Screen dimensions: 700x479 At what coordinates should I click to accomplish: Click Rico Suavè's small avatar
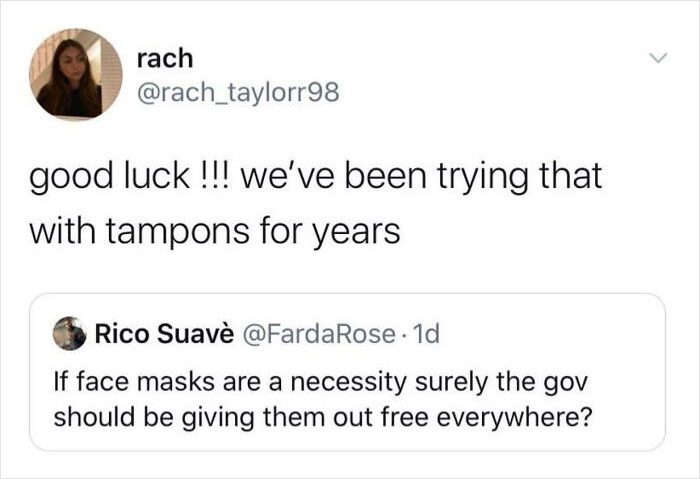69,333
